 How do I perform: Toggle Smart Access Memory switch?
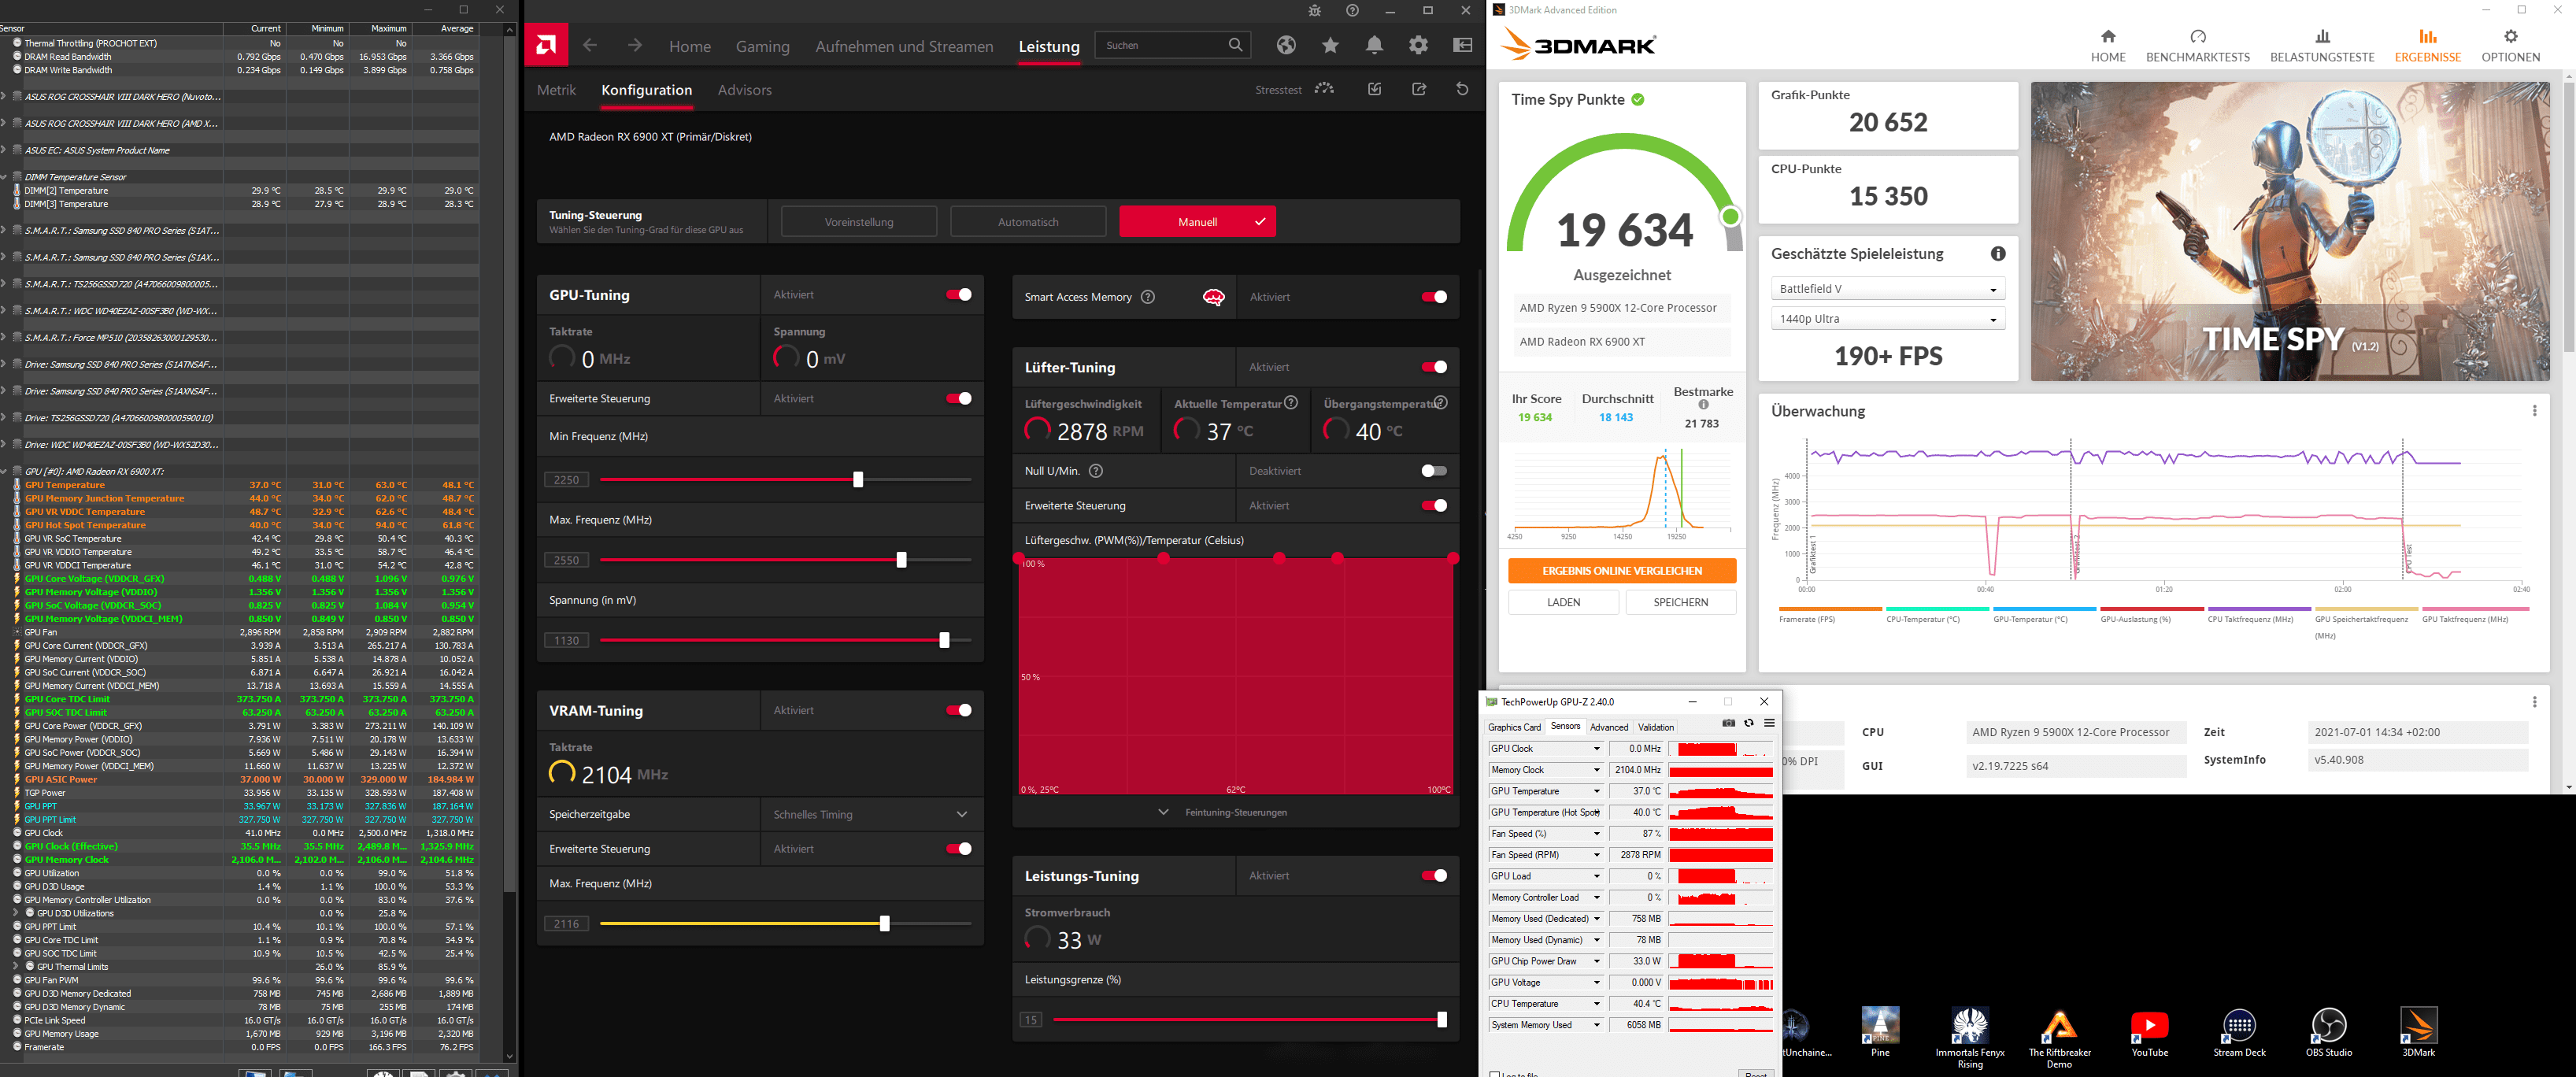click(1434, 297)
